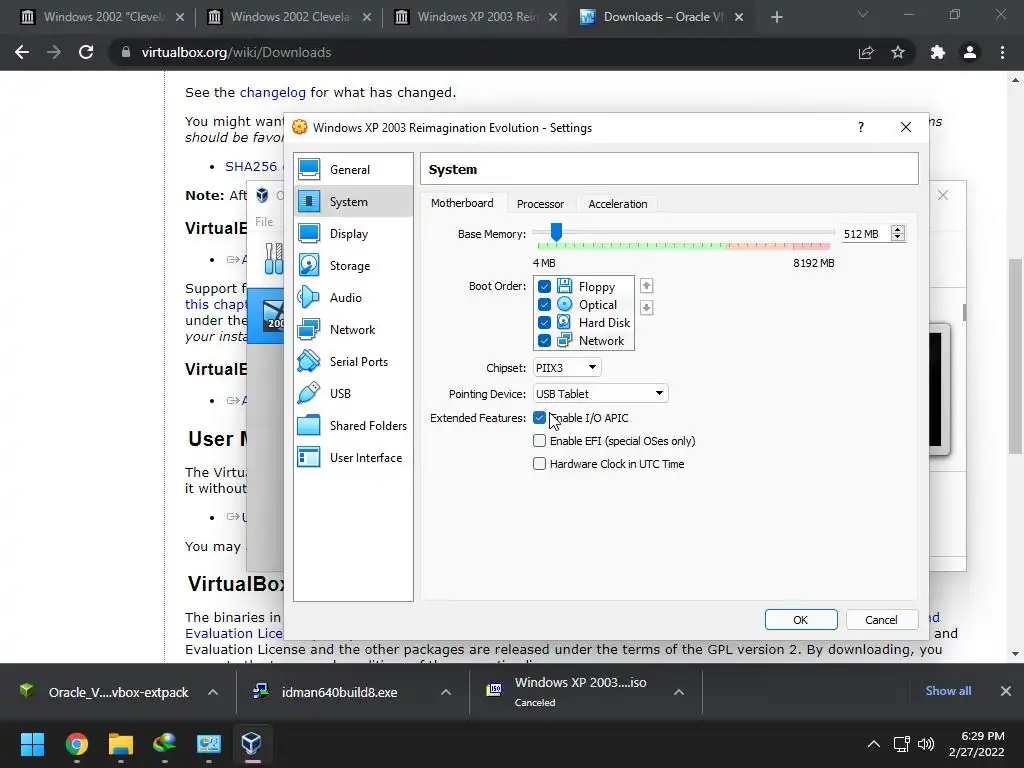Share this page via share icon

point(866,52)
